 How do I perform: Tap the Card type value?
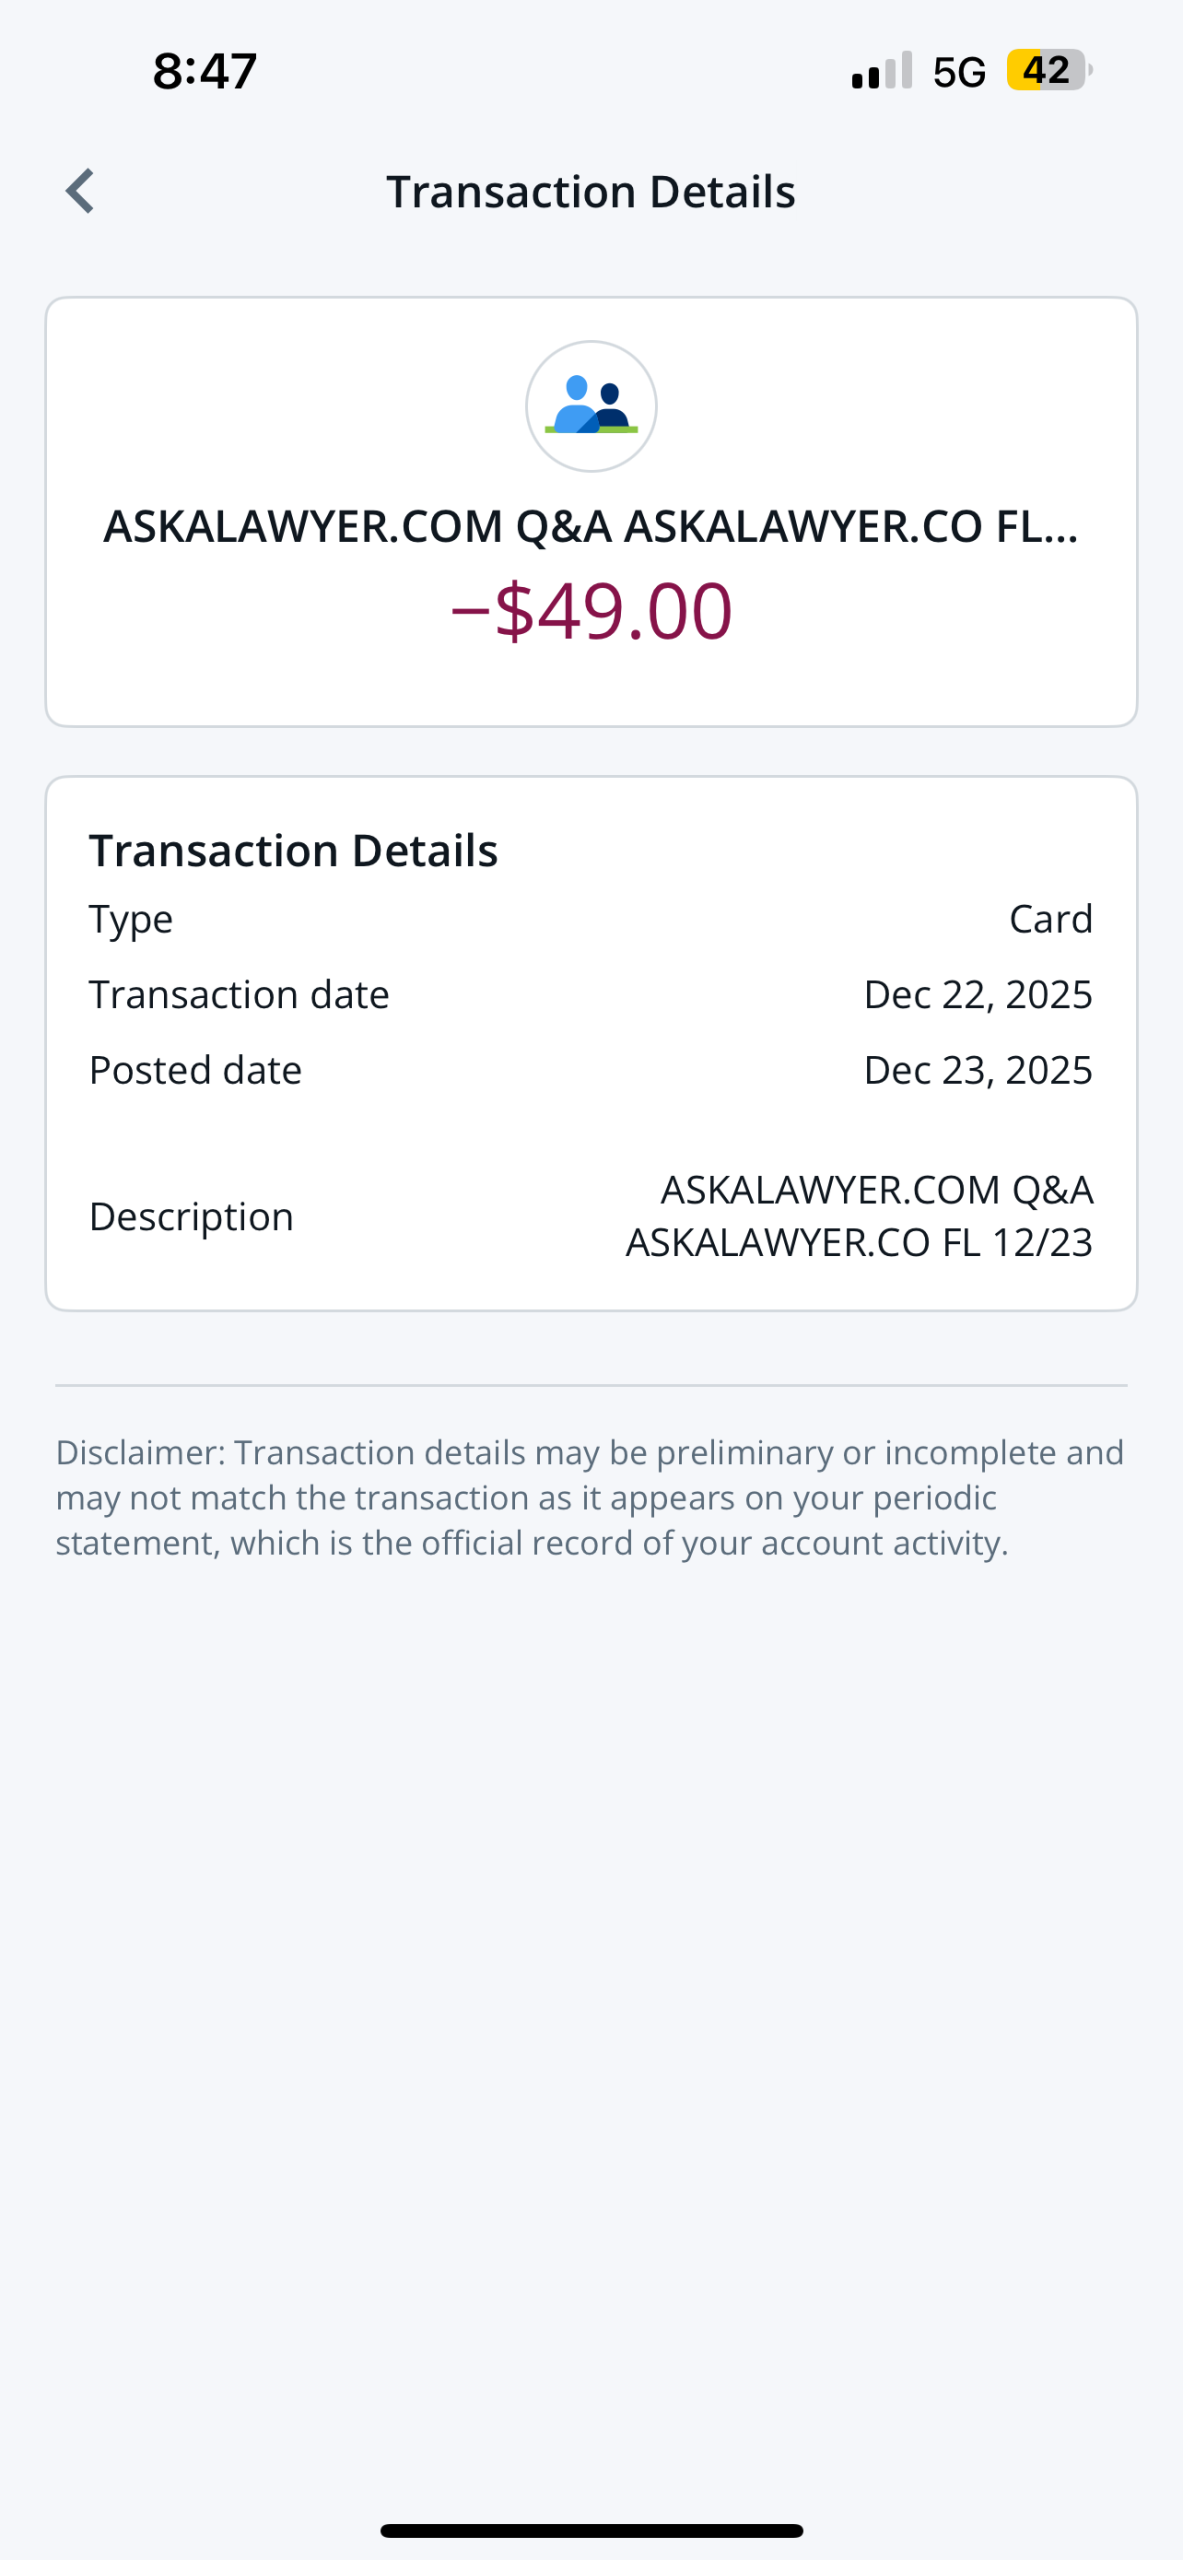1050,919
